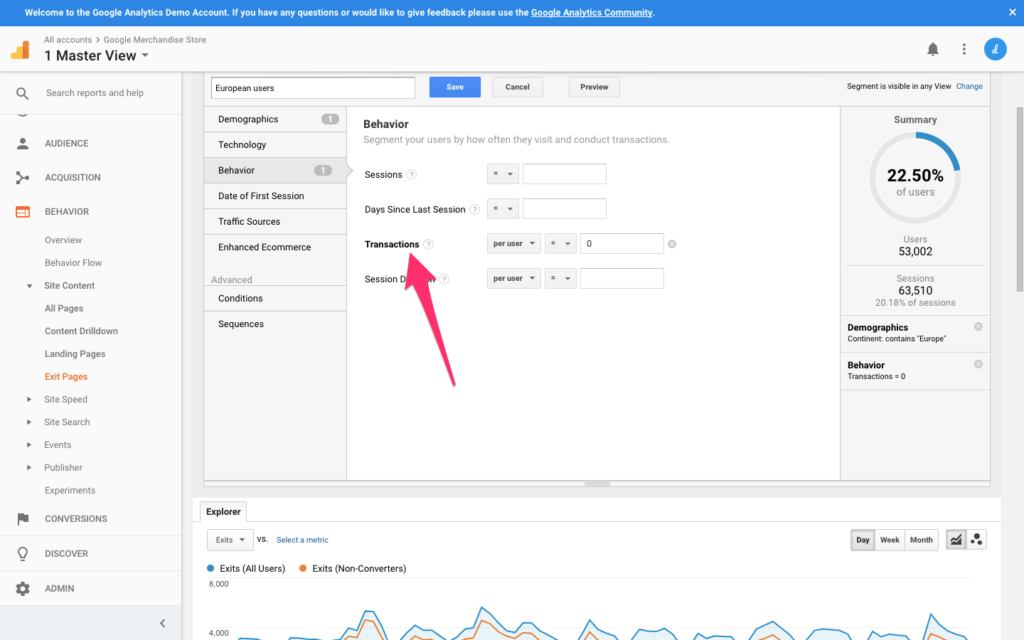Click the help icon next to Transactions
Image resolution: width=1024 pixels, height=640 pixels.
pos(429,244)
